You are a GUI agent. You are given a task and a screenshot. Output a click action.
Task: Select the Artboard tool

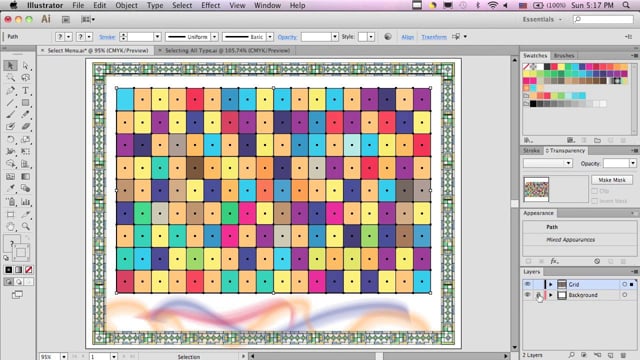coord(11,214)
